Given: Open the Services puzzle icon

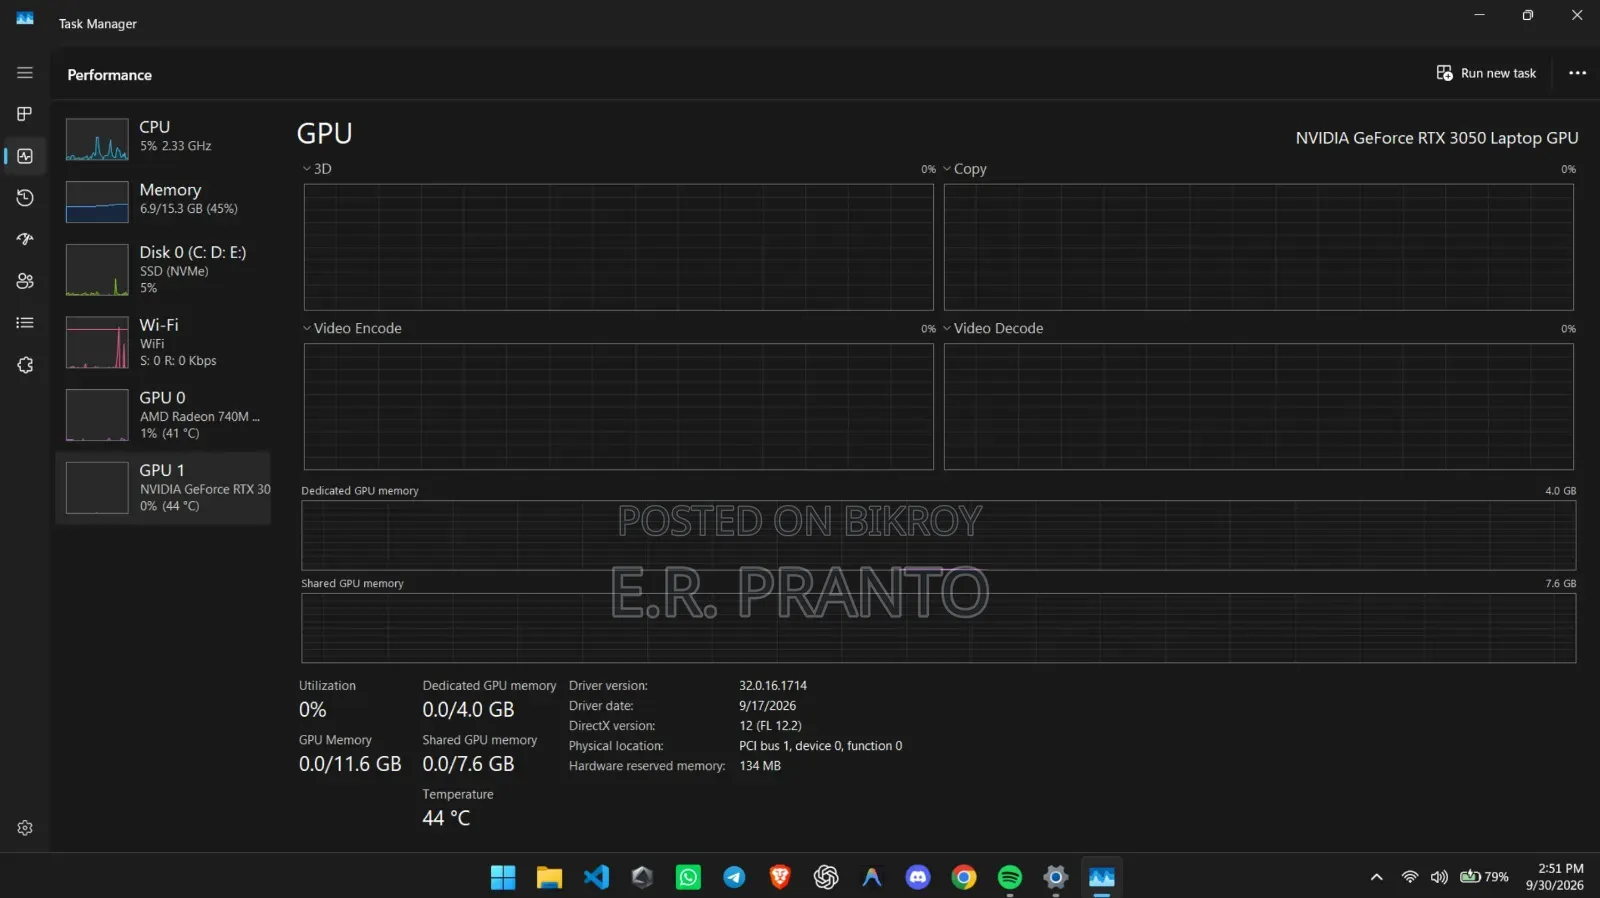Looking at the screenshot, I should [x=25, y=365].
